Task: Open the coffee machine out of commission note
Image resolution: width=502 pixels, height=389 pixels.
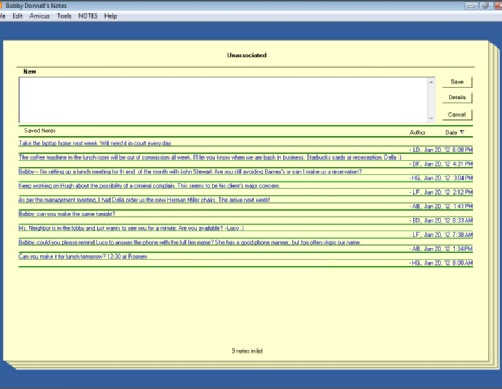Action: [x=210, y=157]
